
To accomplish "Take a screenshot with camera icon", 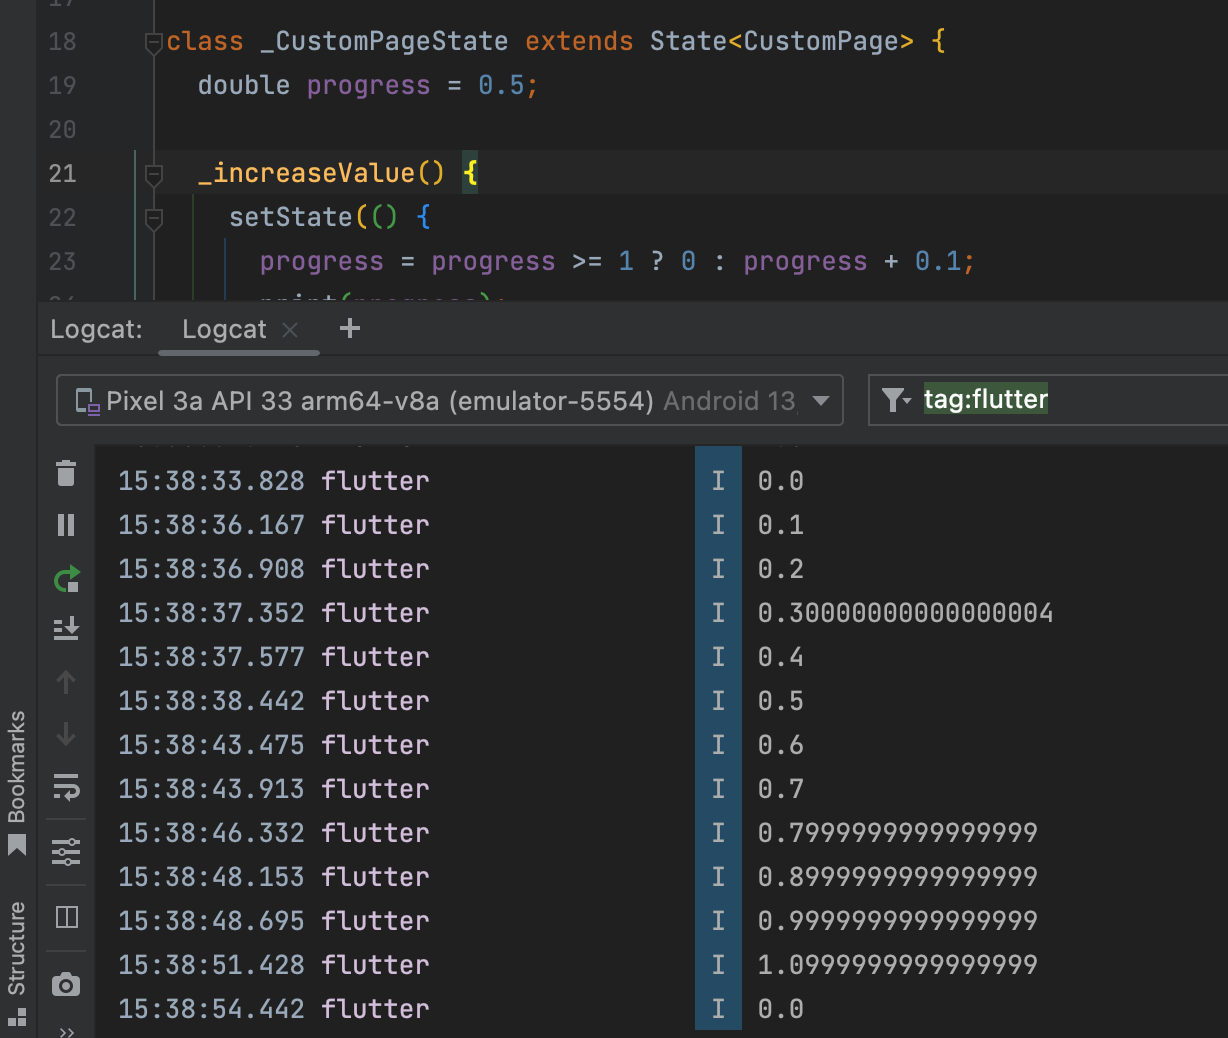I will pos(66,985).
